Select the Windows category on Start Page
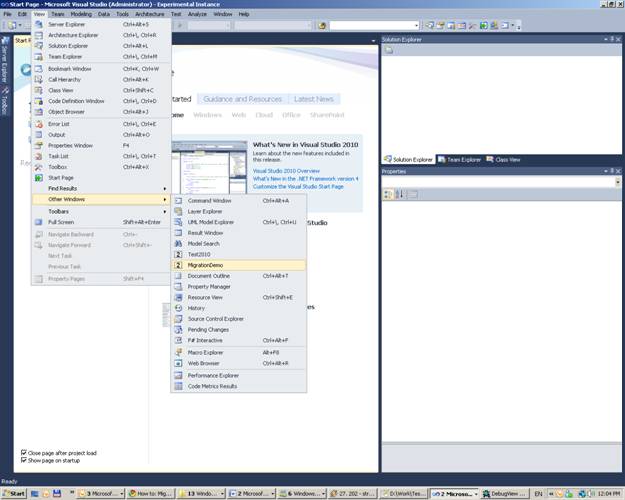The height and width of the screenshot is (500, 625). click(x=207, y=115)
